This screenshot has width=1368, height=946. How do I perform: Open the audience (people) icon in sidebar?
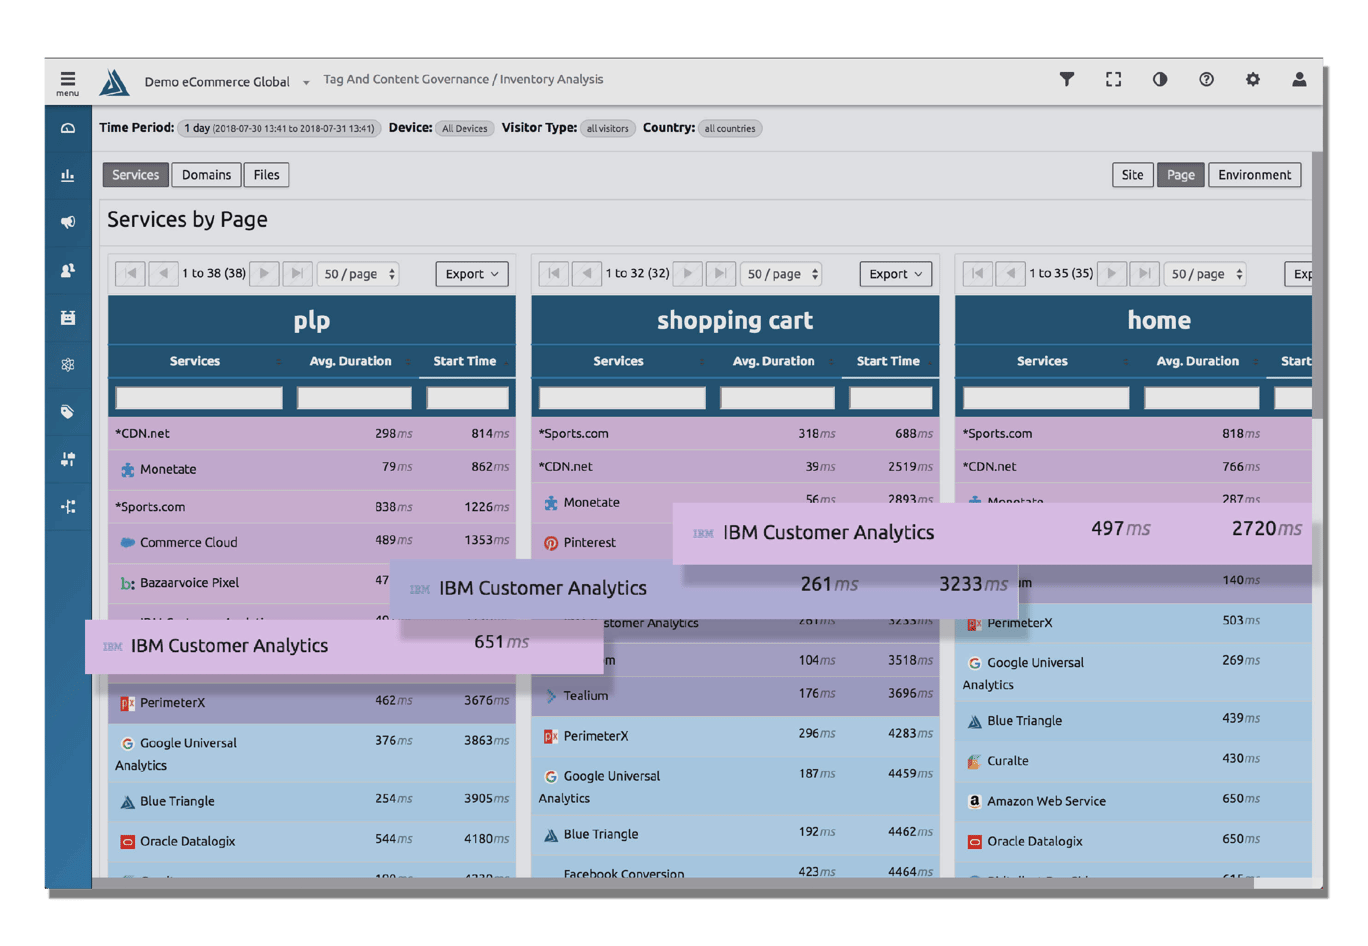[x=68, y=270]
